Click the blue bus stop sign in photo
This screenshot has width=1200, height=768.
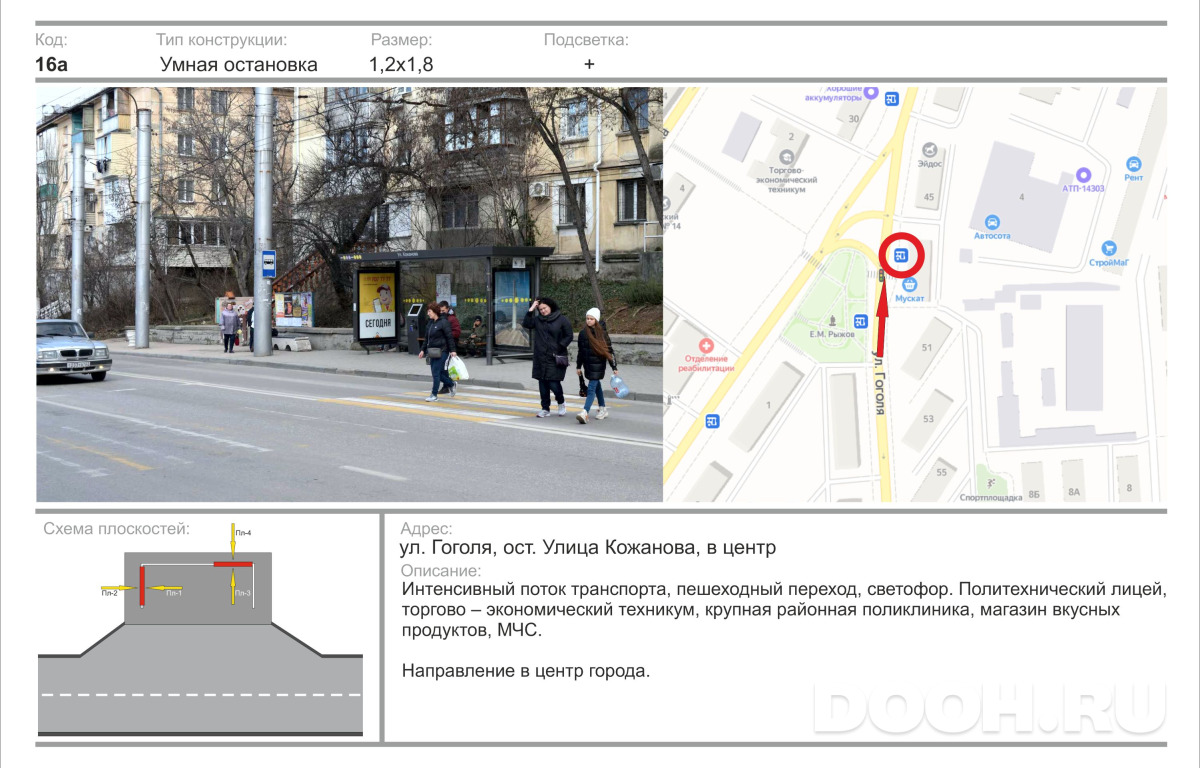click(x=269, y=264)
